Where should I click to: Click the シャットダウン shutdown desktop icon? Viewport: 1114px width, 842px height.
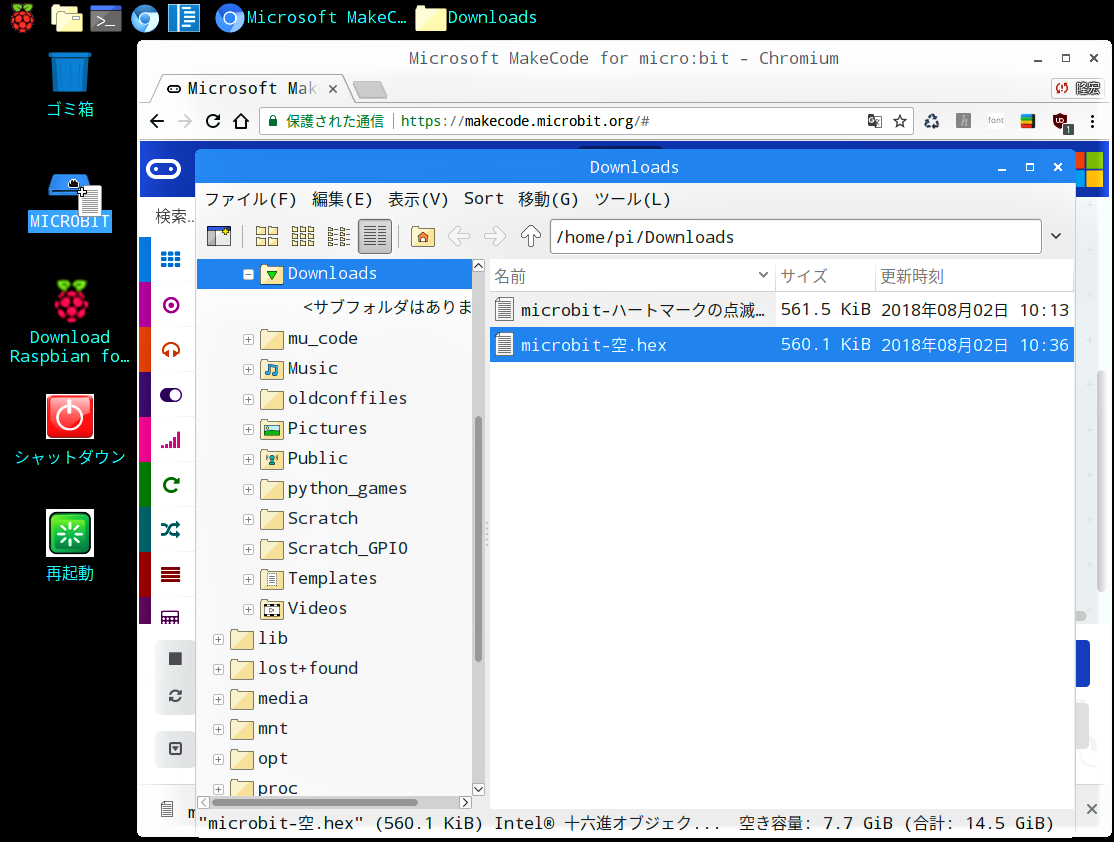point(70,430)
